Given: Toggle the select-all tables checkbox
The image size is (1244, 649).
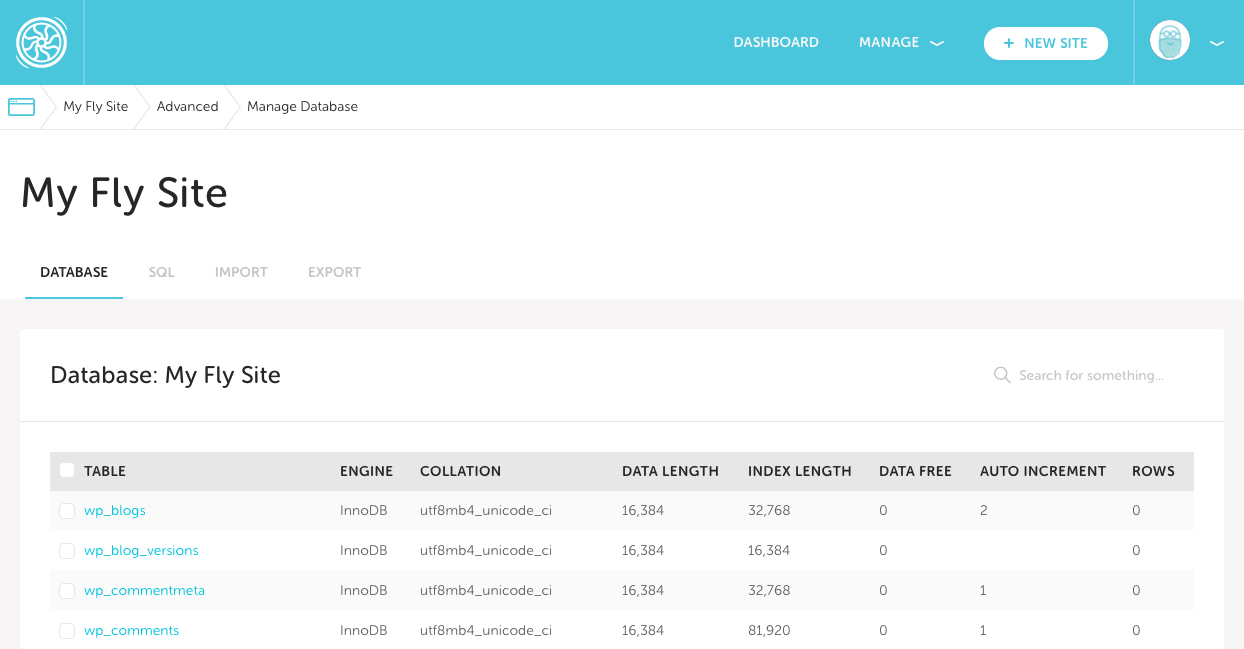Looking at the screenshot, I should (x=67, y=471).
